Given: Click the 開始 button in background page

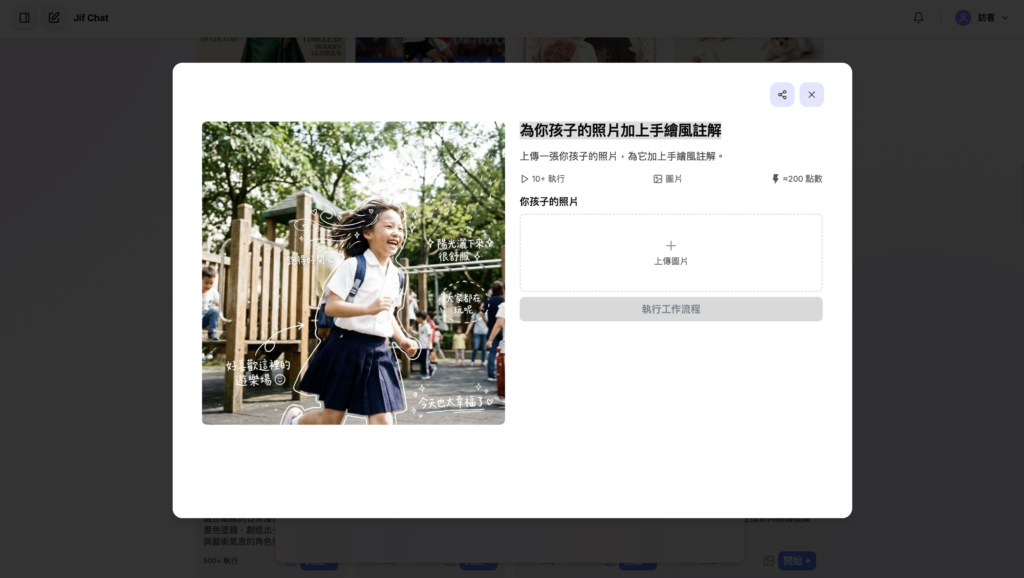Looking at the screenshot, I should [x=797, y=560].
